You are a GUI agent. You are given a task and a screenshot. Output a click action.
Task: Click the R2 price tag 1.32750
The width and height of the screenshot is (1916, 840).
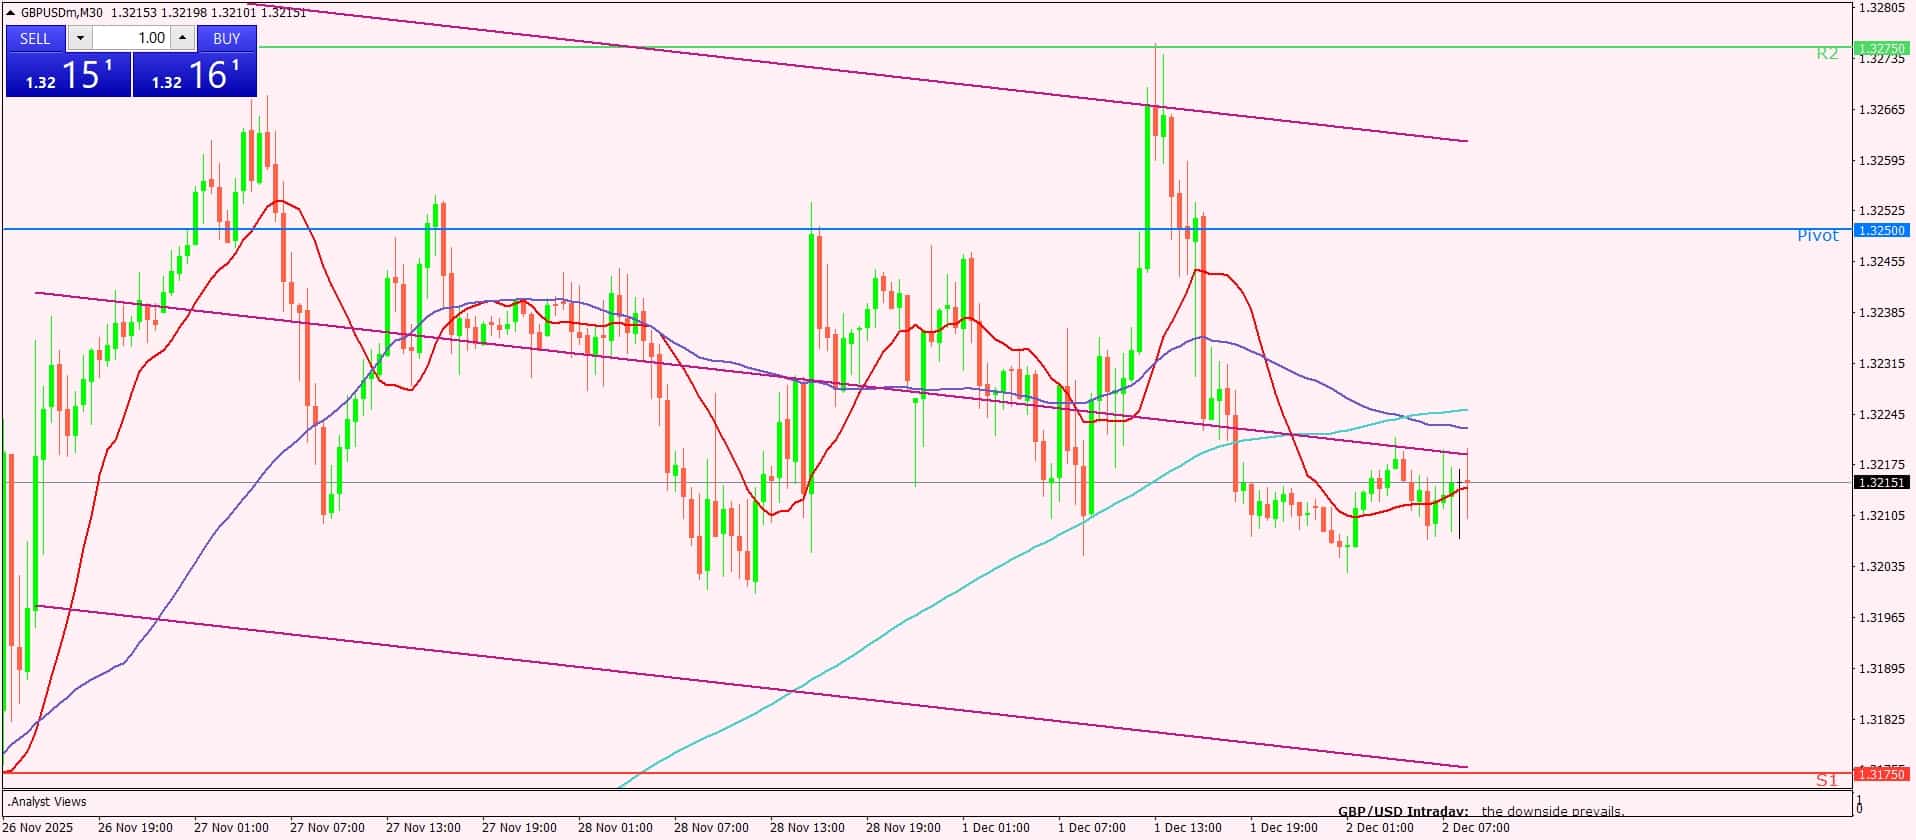(x=1880, y=48)
